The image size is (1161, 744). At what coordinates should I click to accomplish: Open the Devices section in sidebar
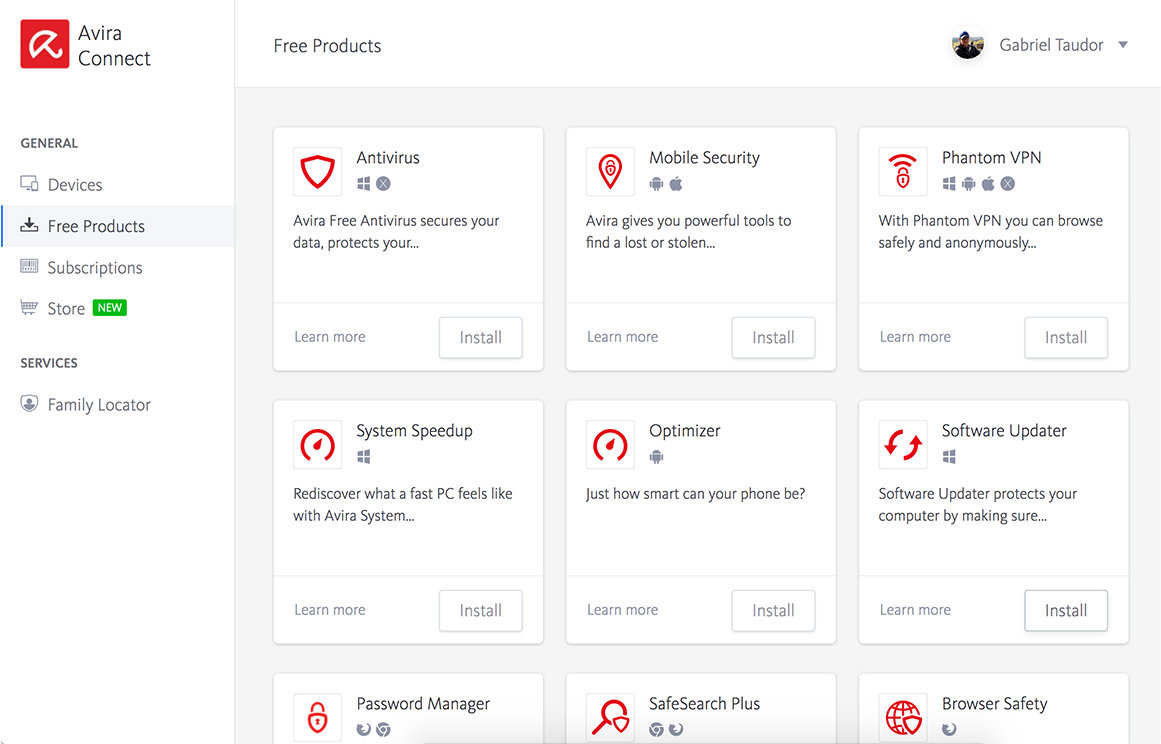click(x=74, y=185)
